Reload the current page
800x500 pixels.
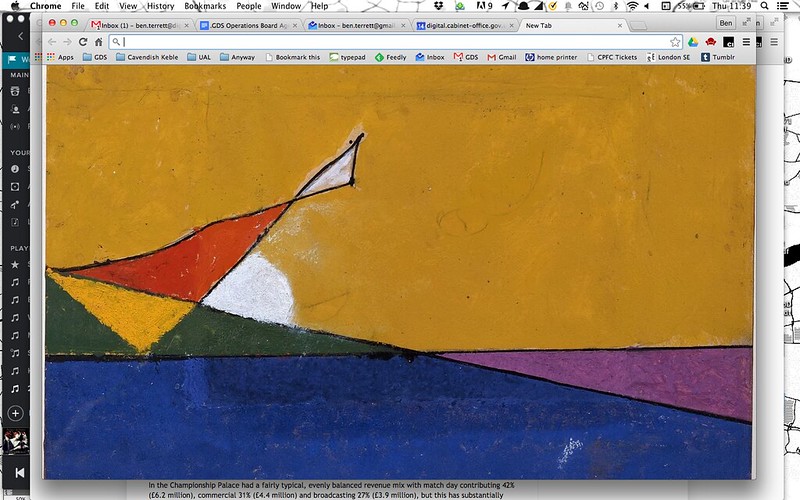[x=83, y=42]
